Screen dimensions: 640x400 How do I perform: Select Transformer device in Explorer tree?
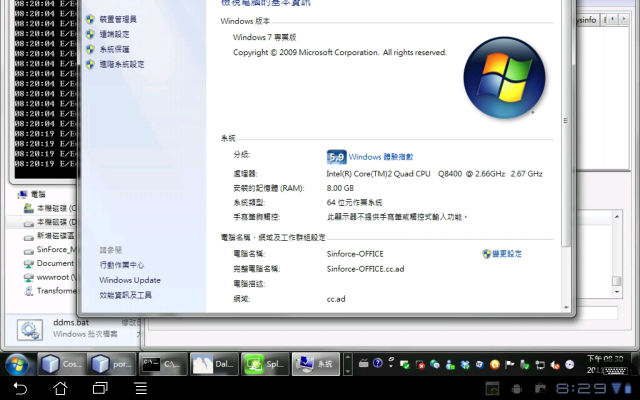tap(50, 291)
